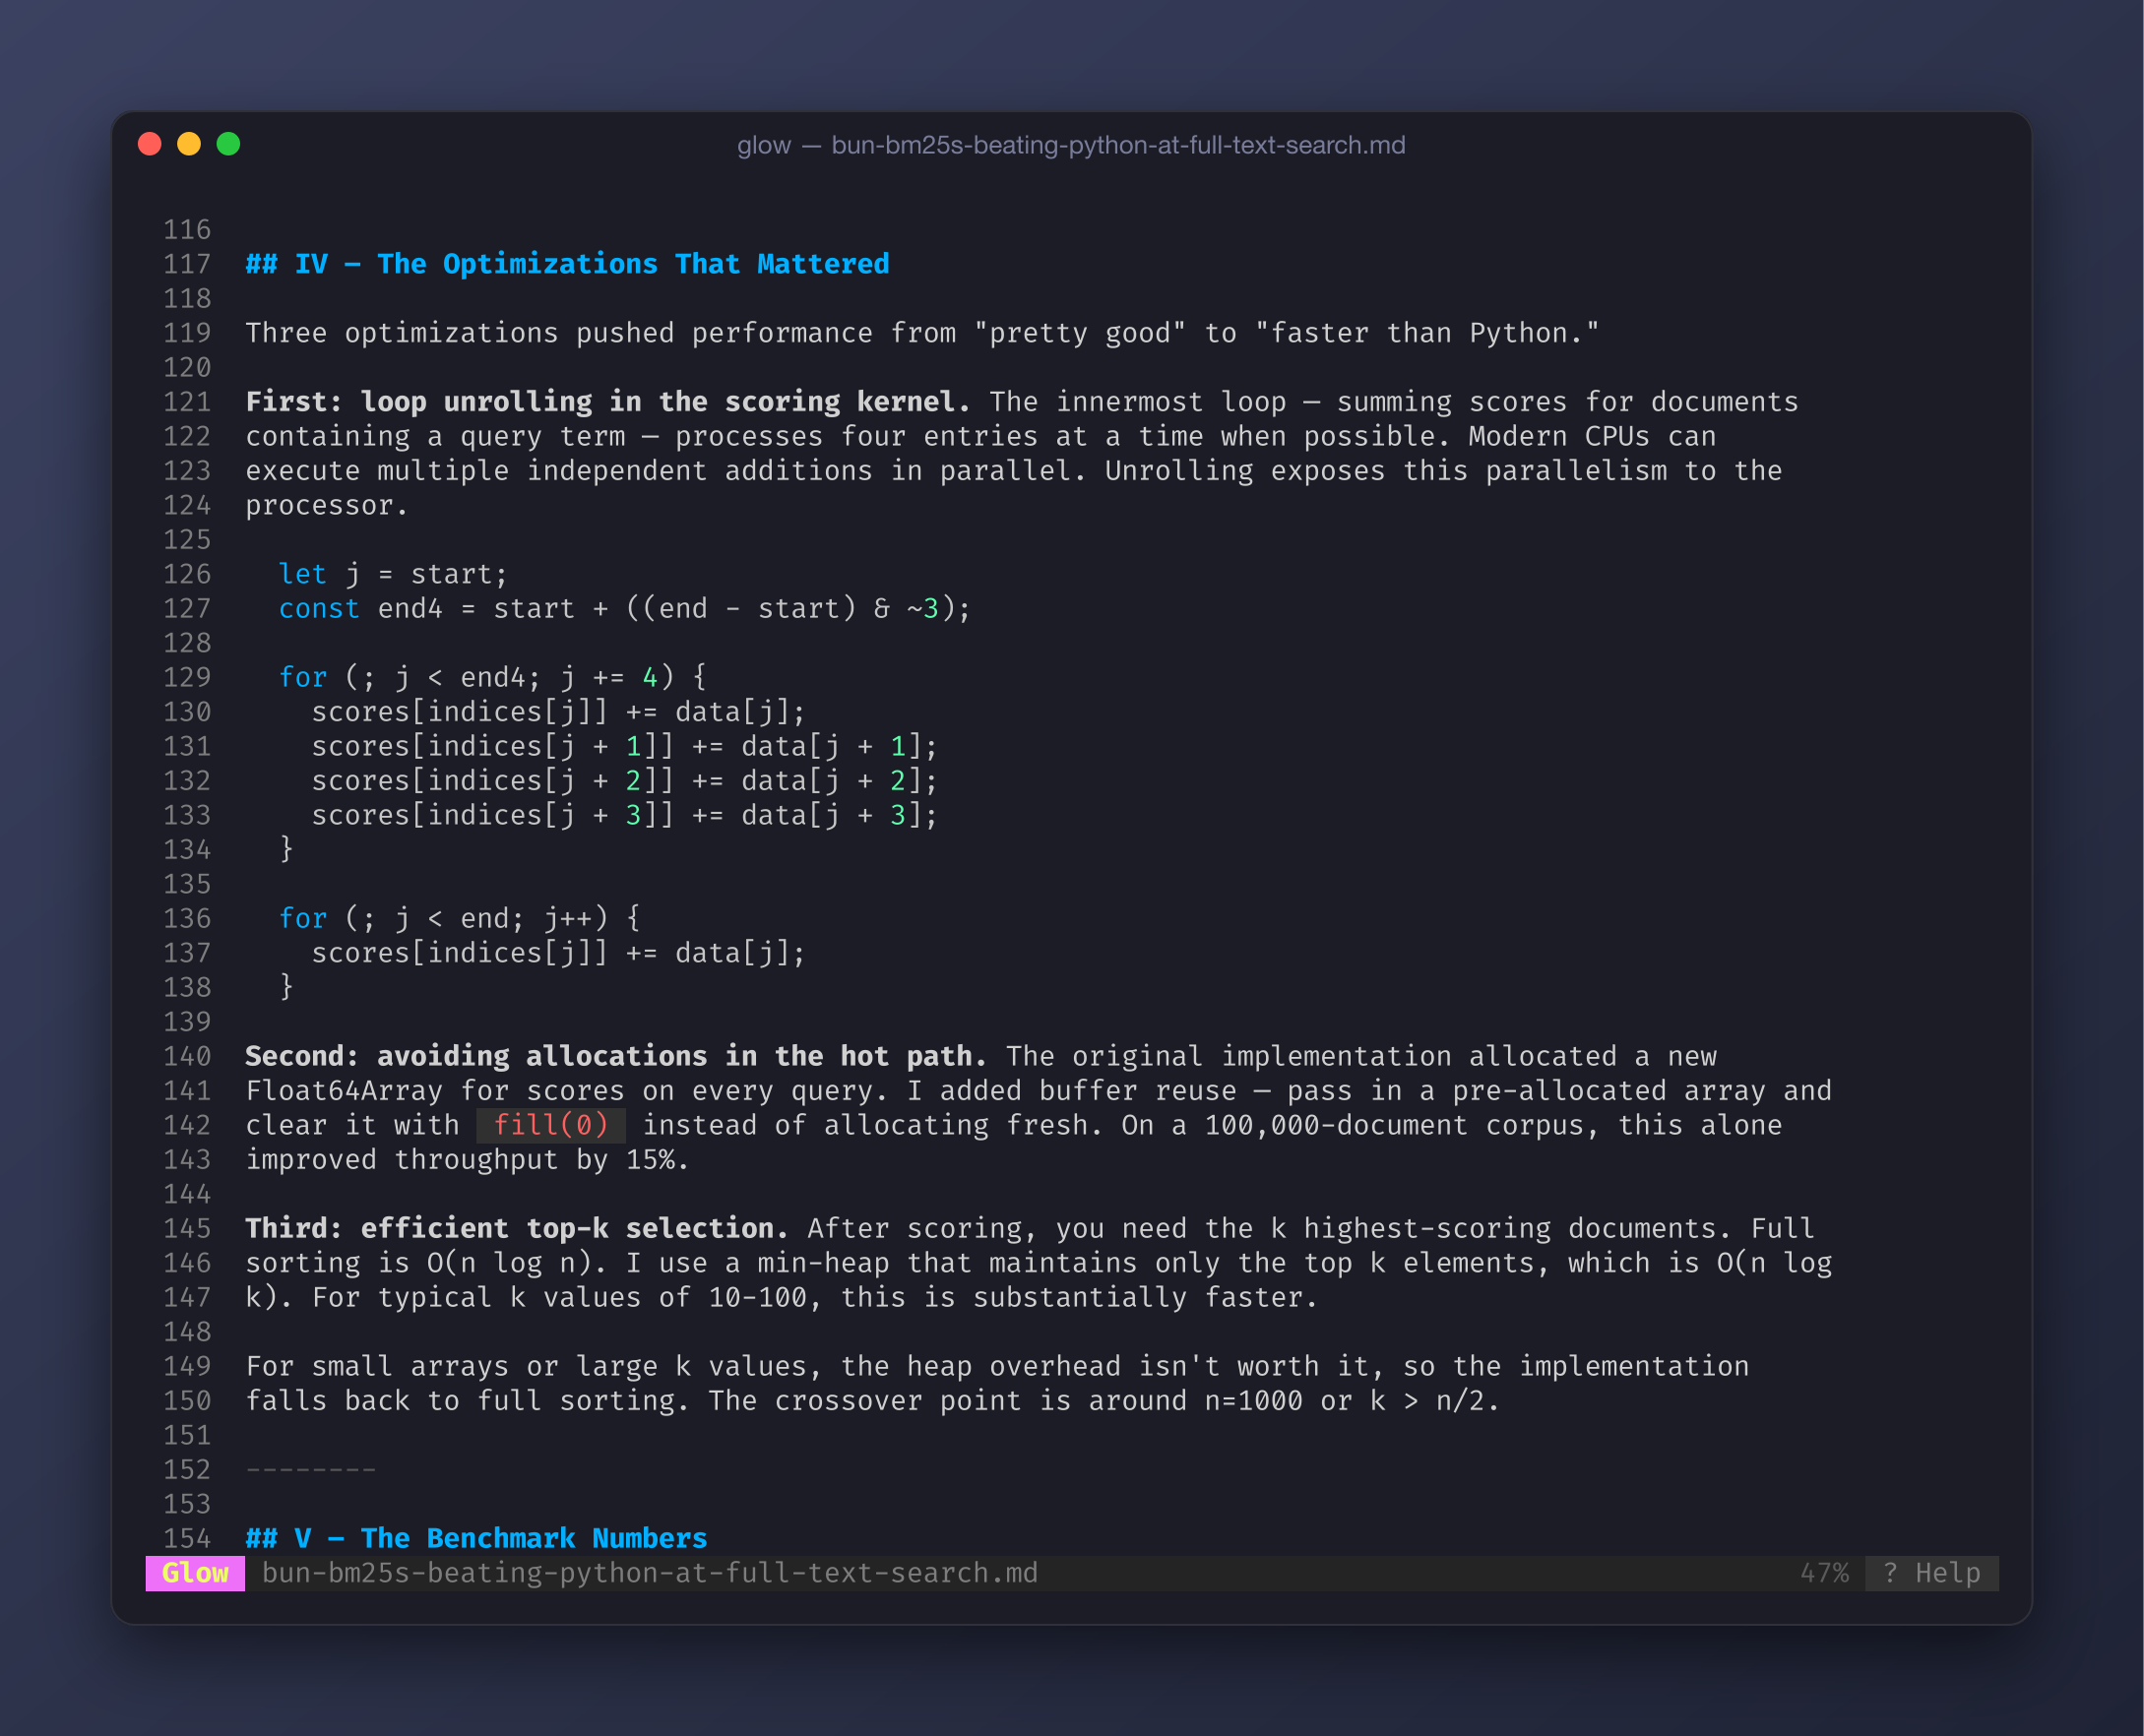This screenshot has height=1736, width=2144.
Task: Click bold text 'First: loop unrolling in the scoring kernel.'
Action: pyautogui.click(x=608, y=402)
